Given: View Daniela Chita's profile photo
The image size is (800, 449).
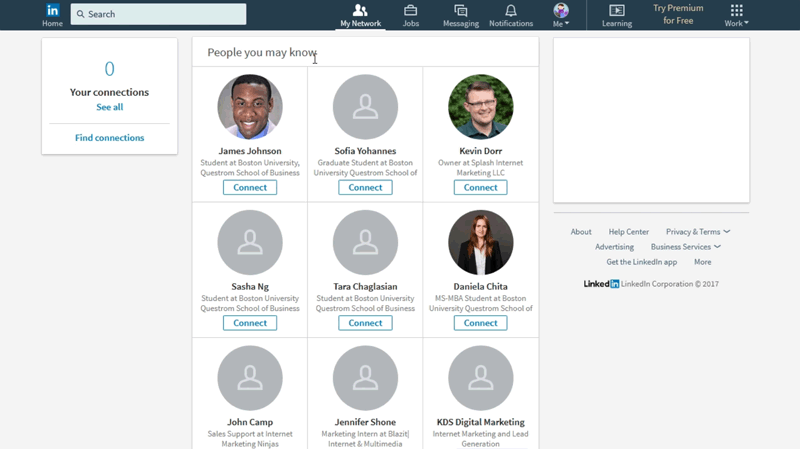Looking at the screenshot, I should point(480,242).
